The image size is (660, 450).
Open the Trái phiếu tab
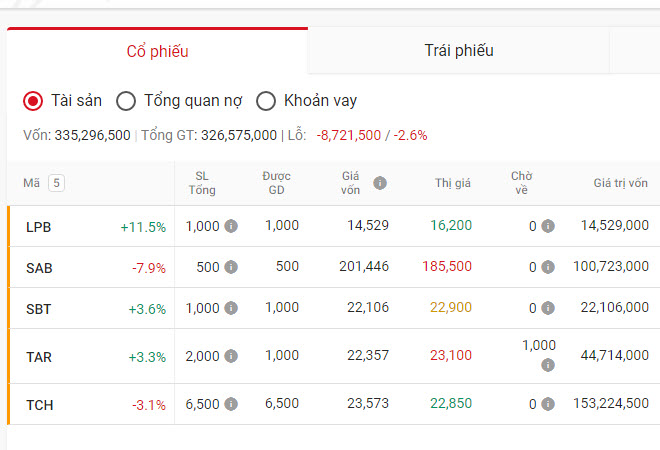tap(458, 51)
